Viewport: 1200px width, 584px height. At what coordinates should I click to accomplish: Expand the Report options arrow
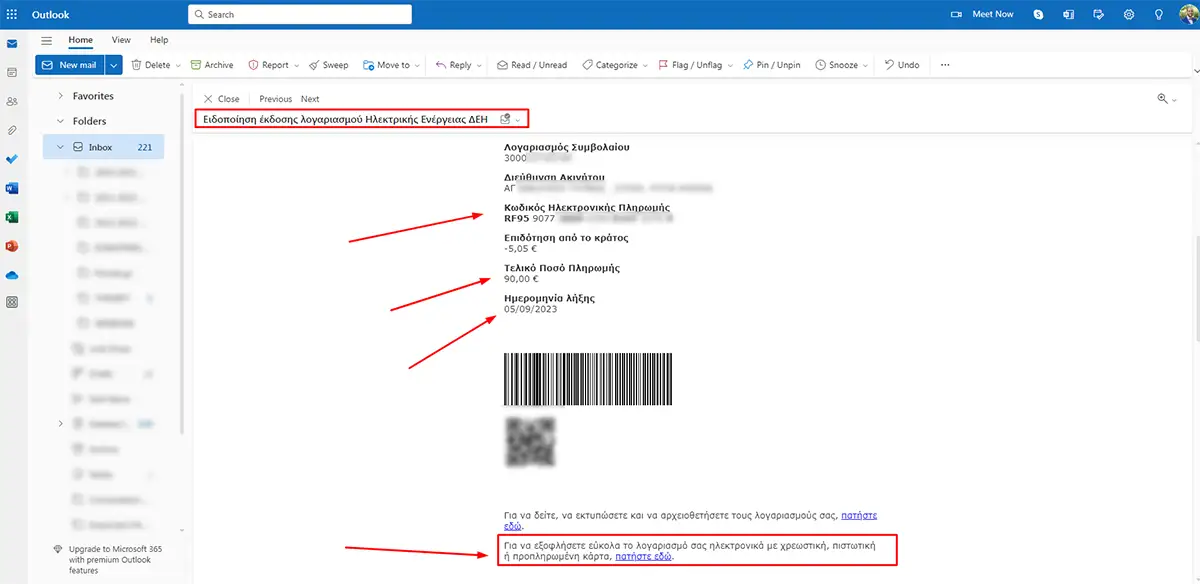click(x=296, y=65)
